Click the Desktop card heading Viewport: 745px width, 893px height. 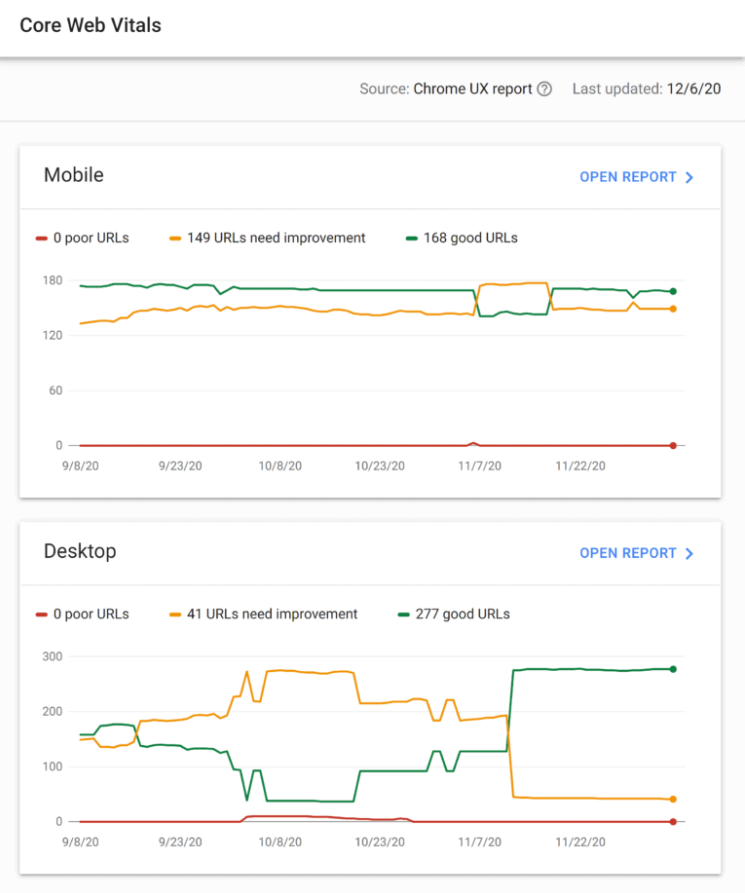[x=80, y=551]
